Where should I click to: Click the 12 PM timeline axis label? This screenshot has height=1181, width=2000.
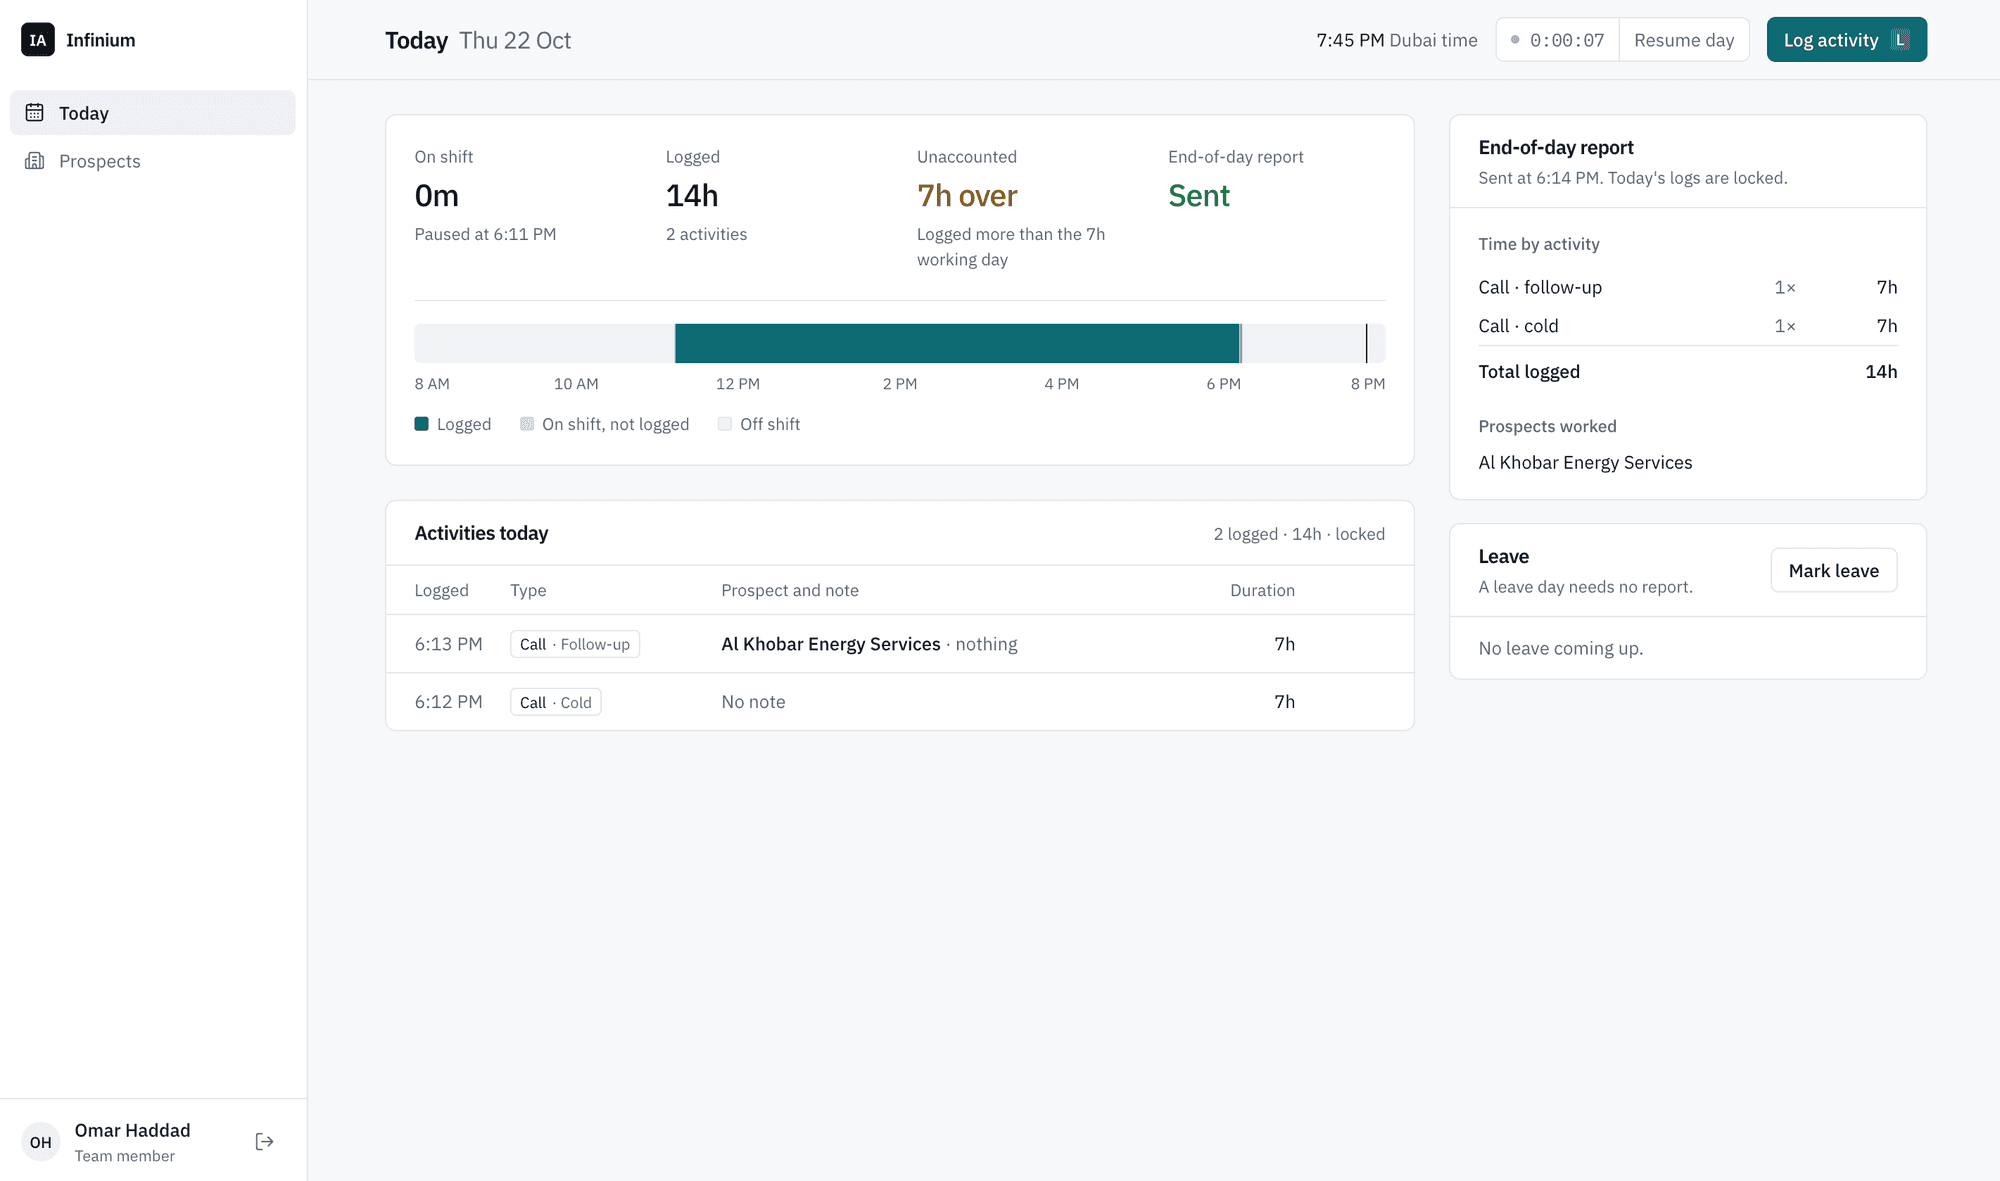pos(738,384)
